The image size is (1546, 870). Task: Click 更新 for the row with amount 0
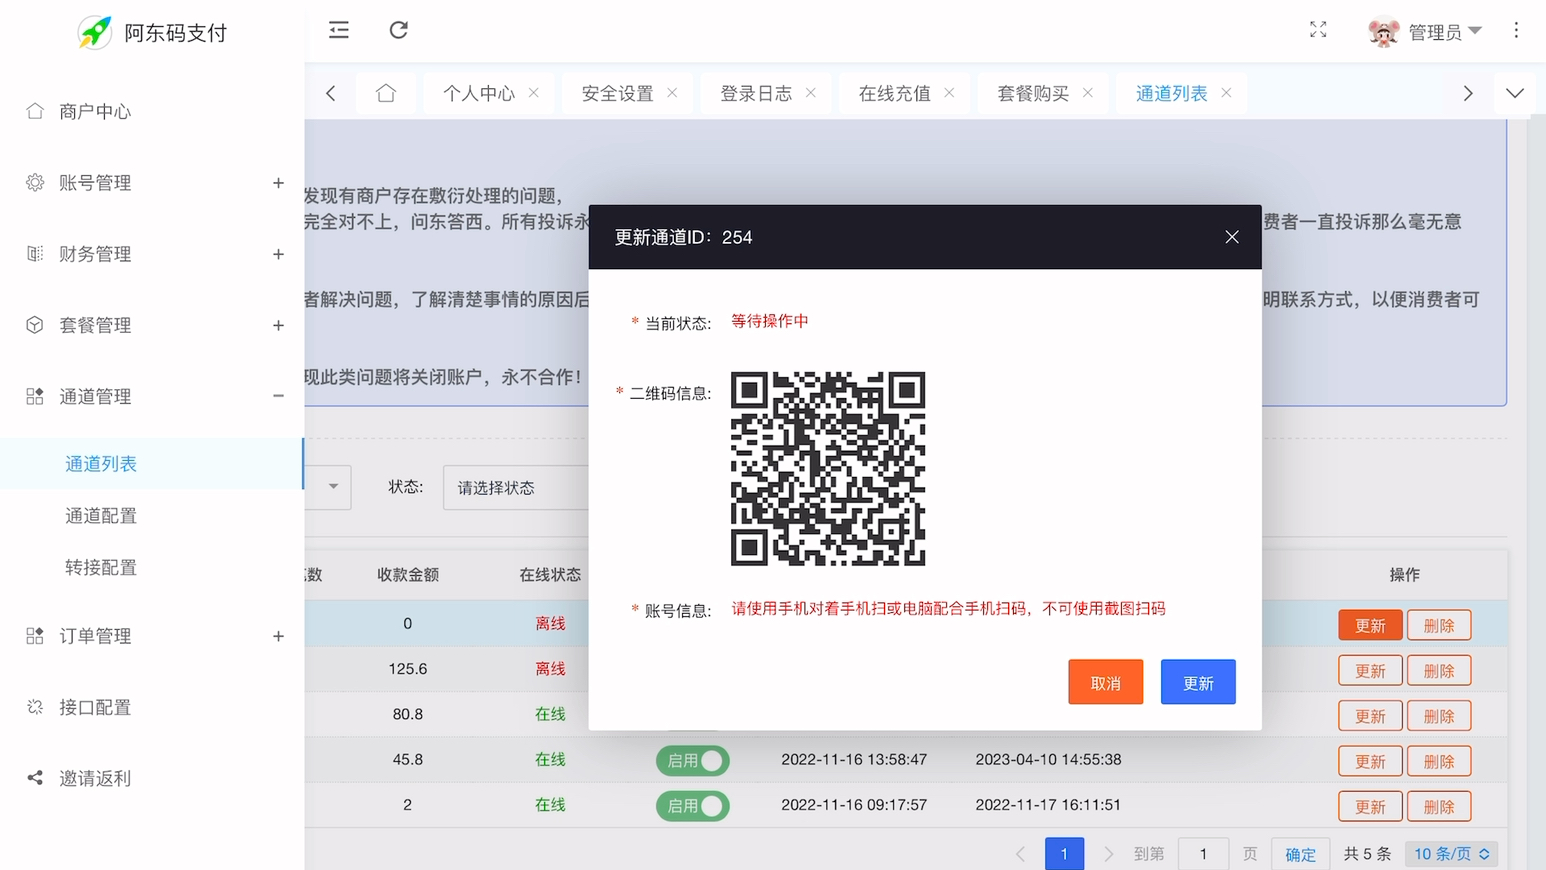[1370, 625]
